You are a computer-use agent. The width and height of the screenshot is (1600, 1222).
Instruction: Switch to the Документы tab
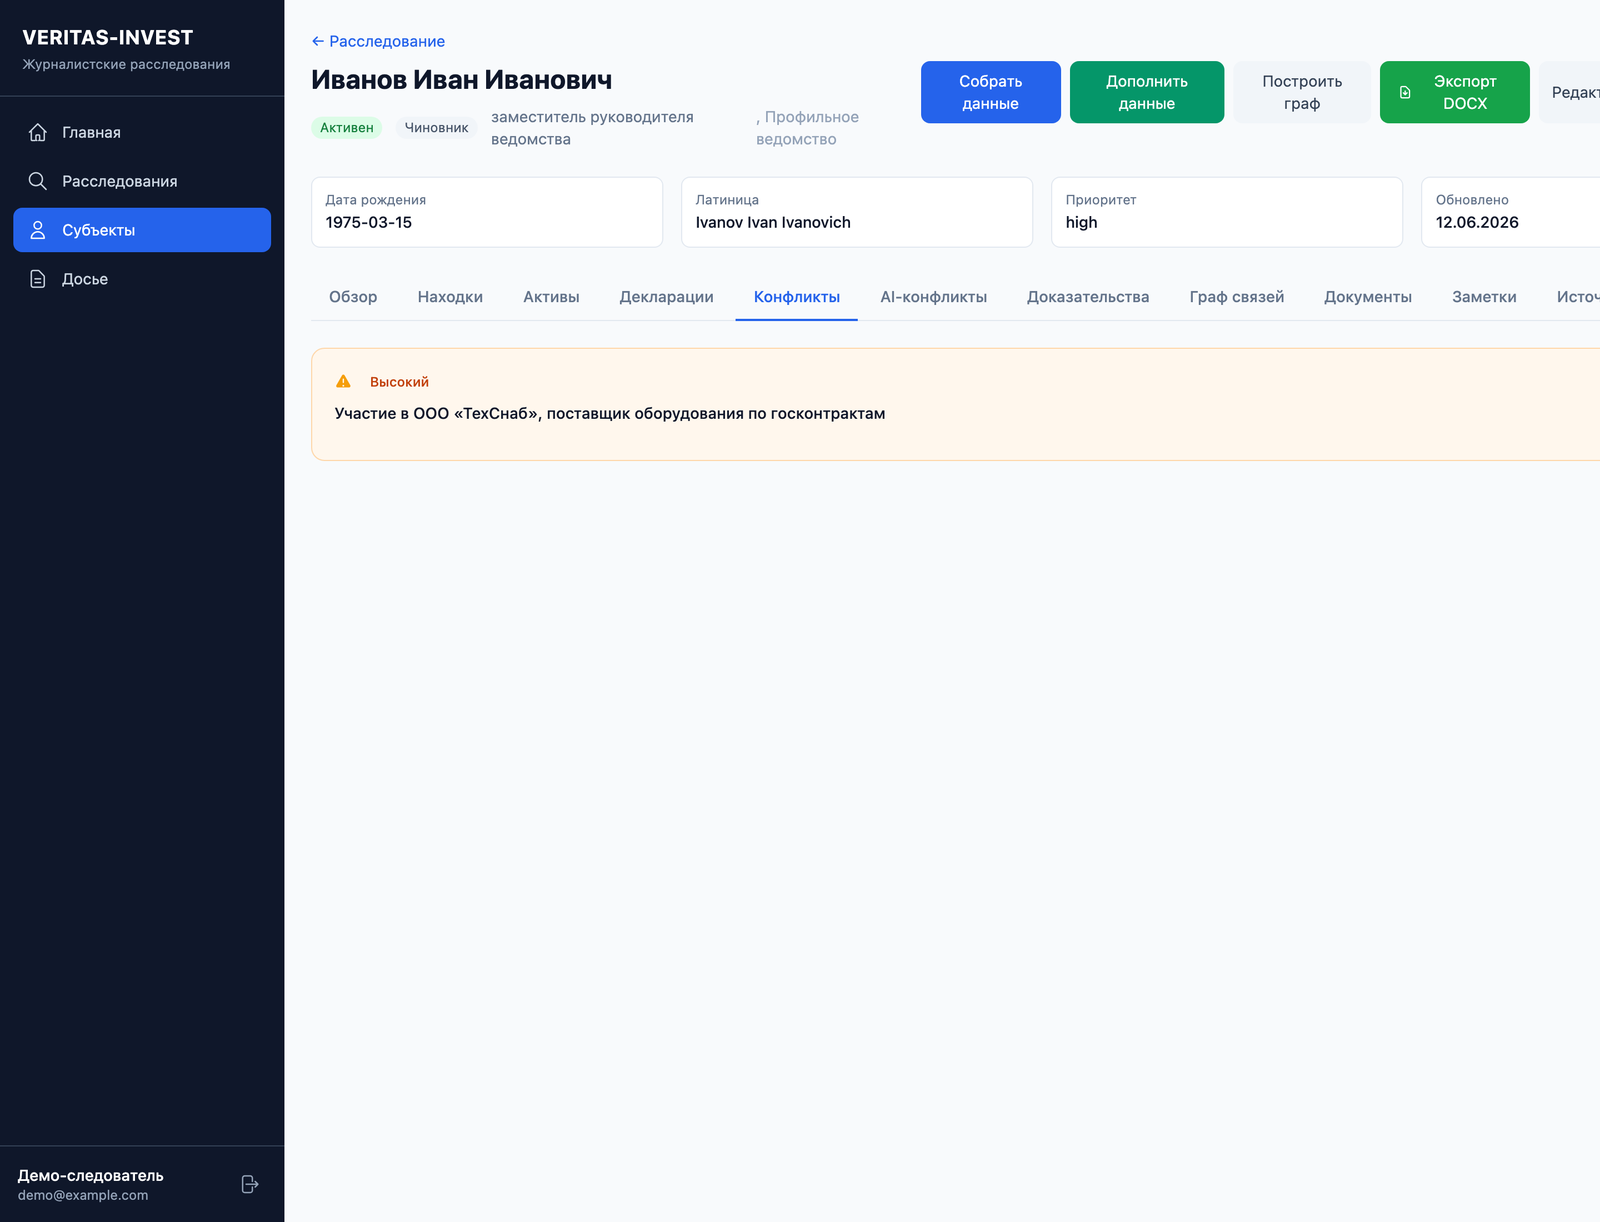1368,297
